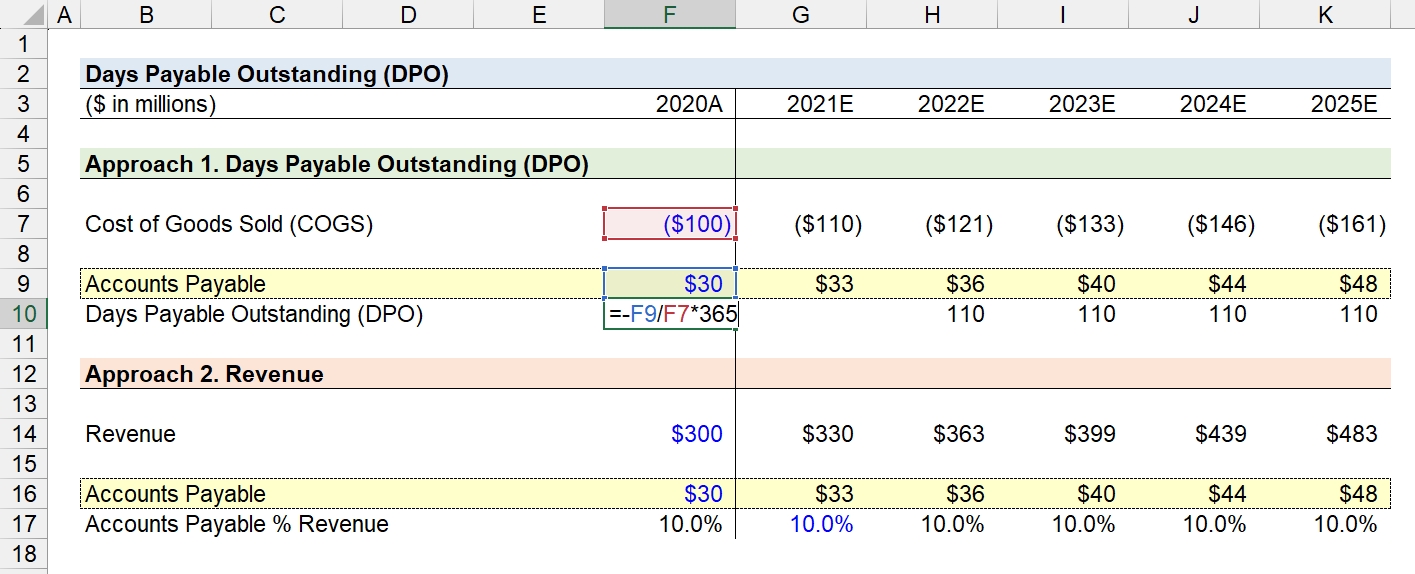This screenshot has height=574, width=1415.
Task: Click the 2021E column heading cell
Action: coord(801,104)
